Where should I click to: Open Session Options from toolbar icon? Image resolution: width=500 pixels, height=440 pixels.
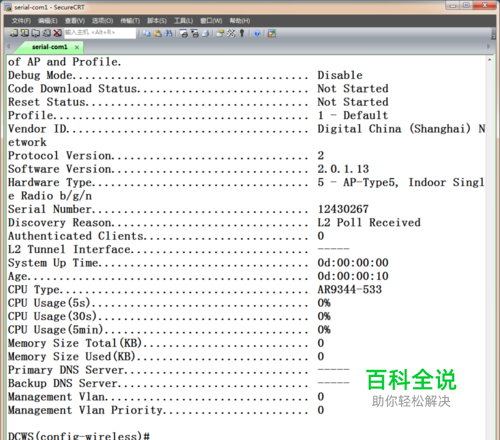pos(220,33)
